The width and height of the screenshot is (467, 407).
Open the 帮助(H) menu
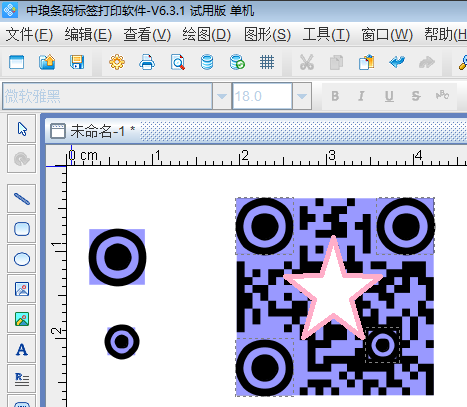pos(445,35)
